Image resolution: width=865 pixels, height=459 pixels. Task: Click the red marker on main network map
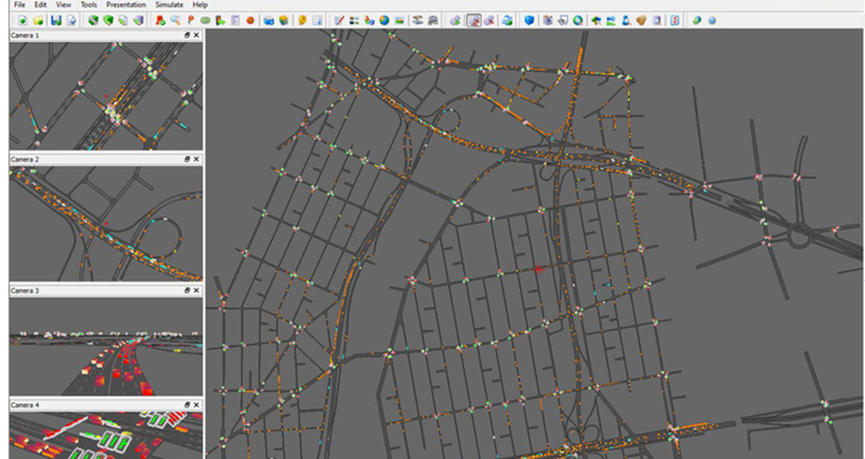coord(538,269)
